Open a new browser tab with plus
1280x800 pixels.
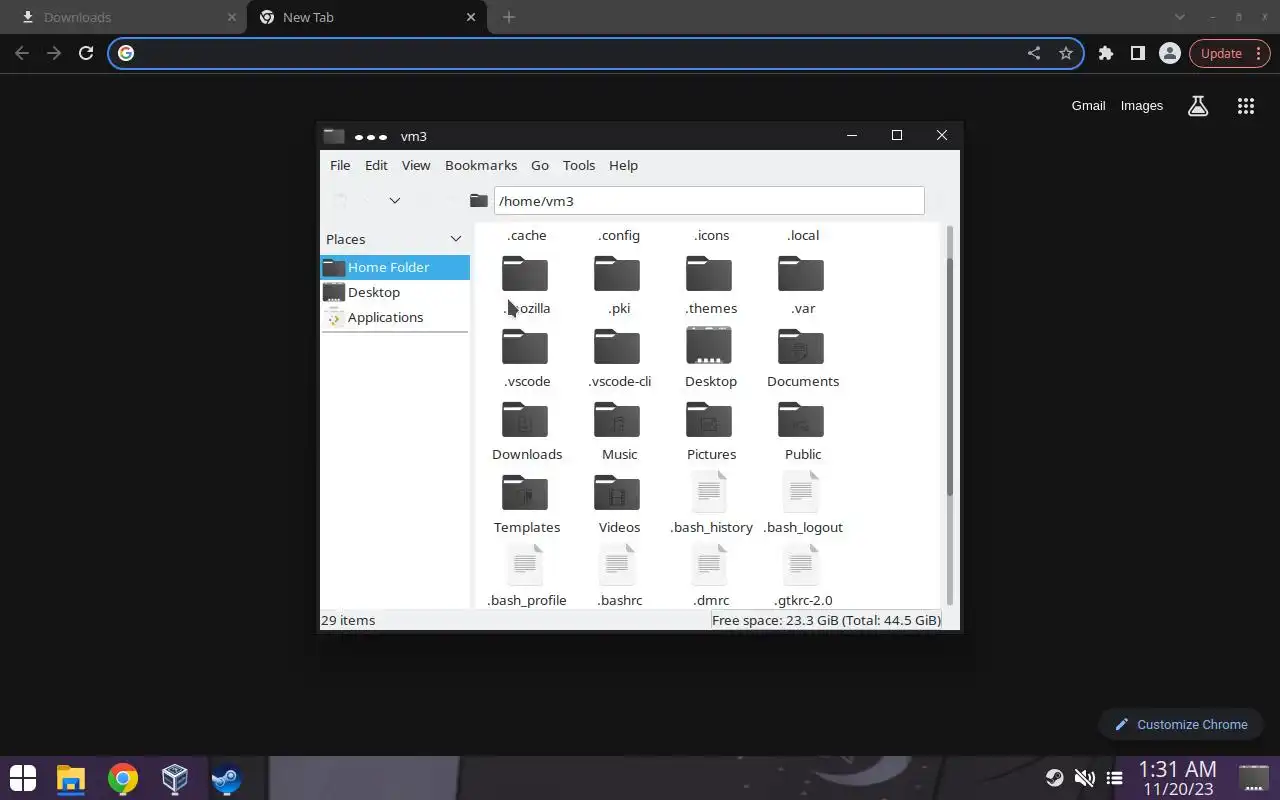[x=508, y=17]
